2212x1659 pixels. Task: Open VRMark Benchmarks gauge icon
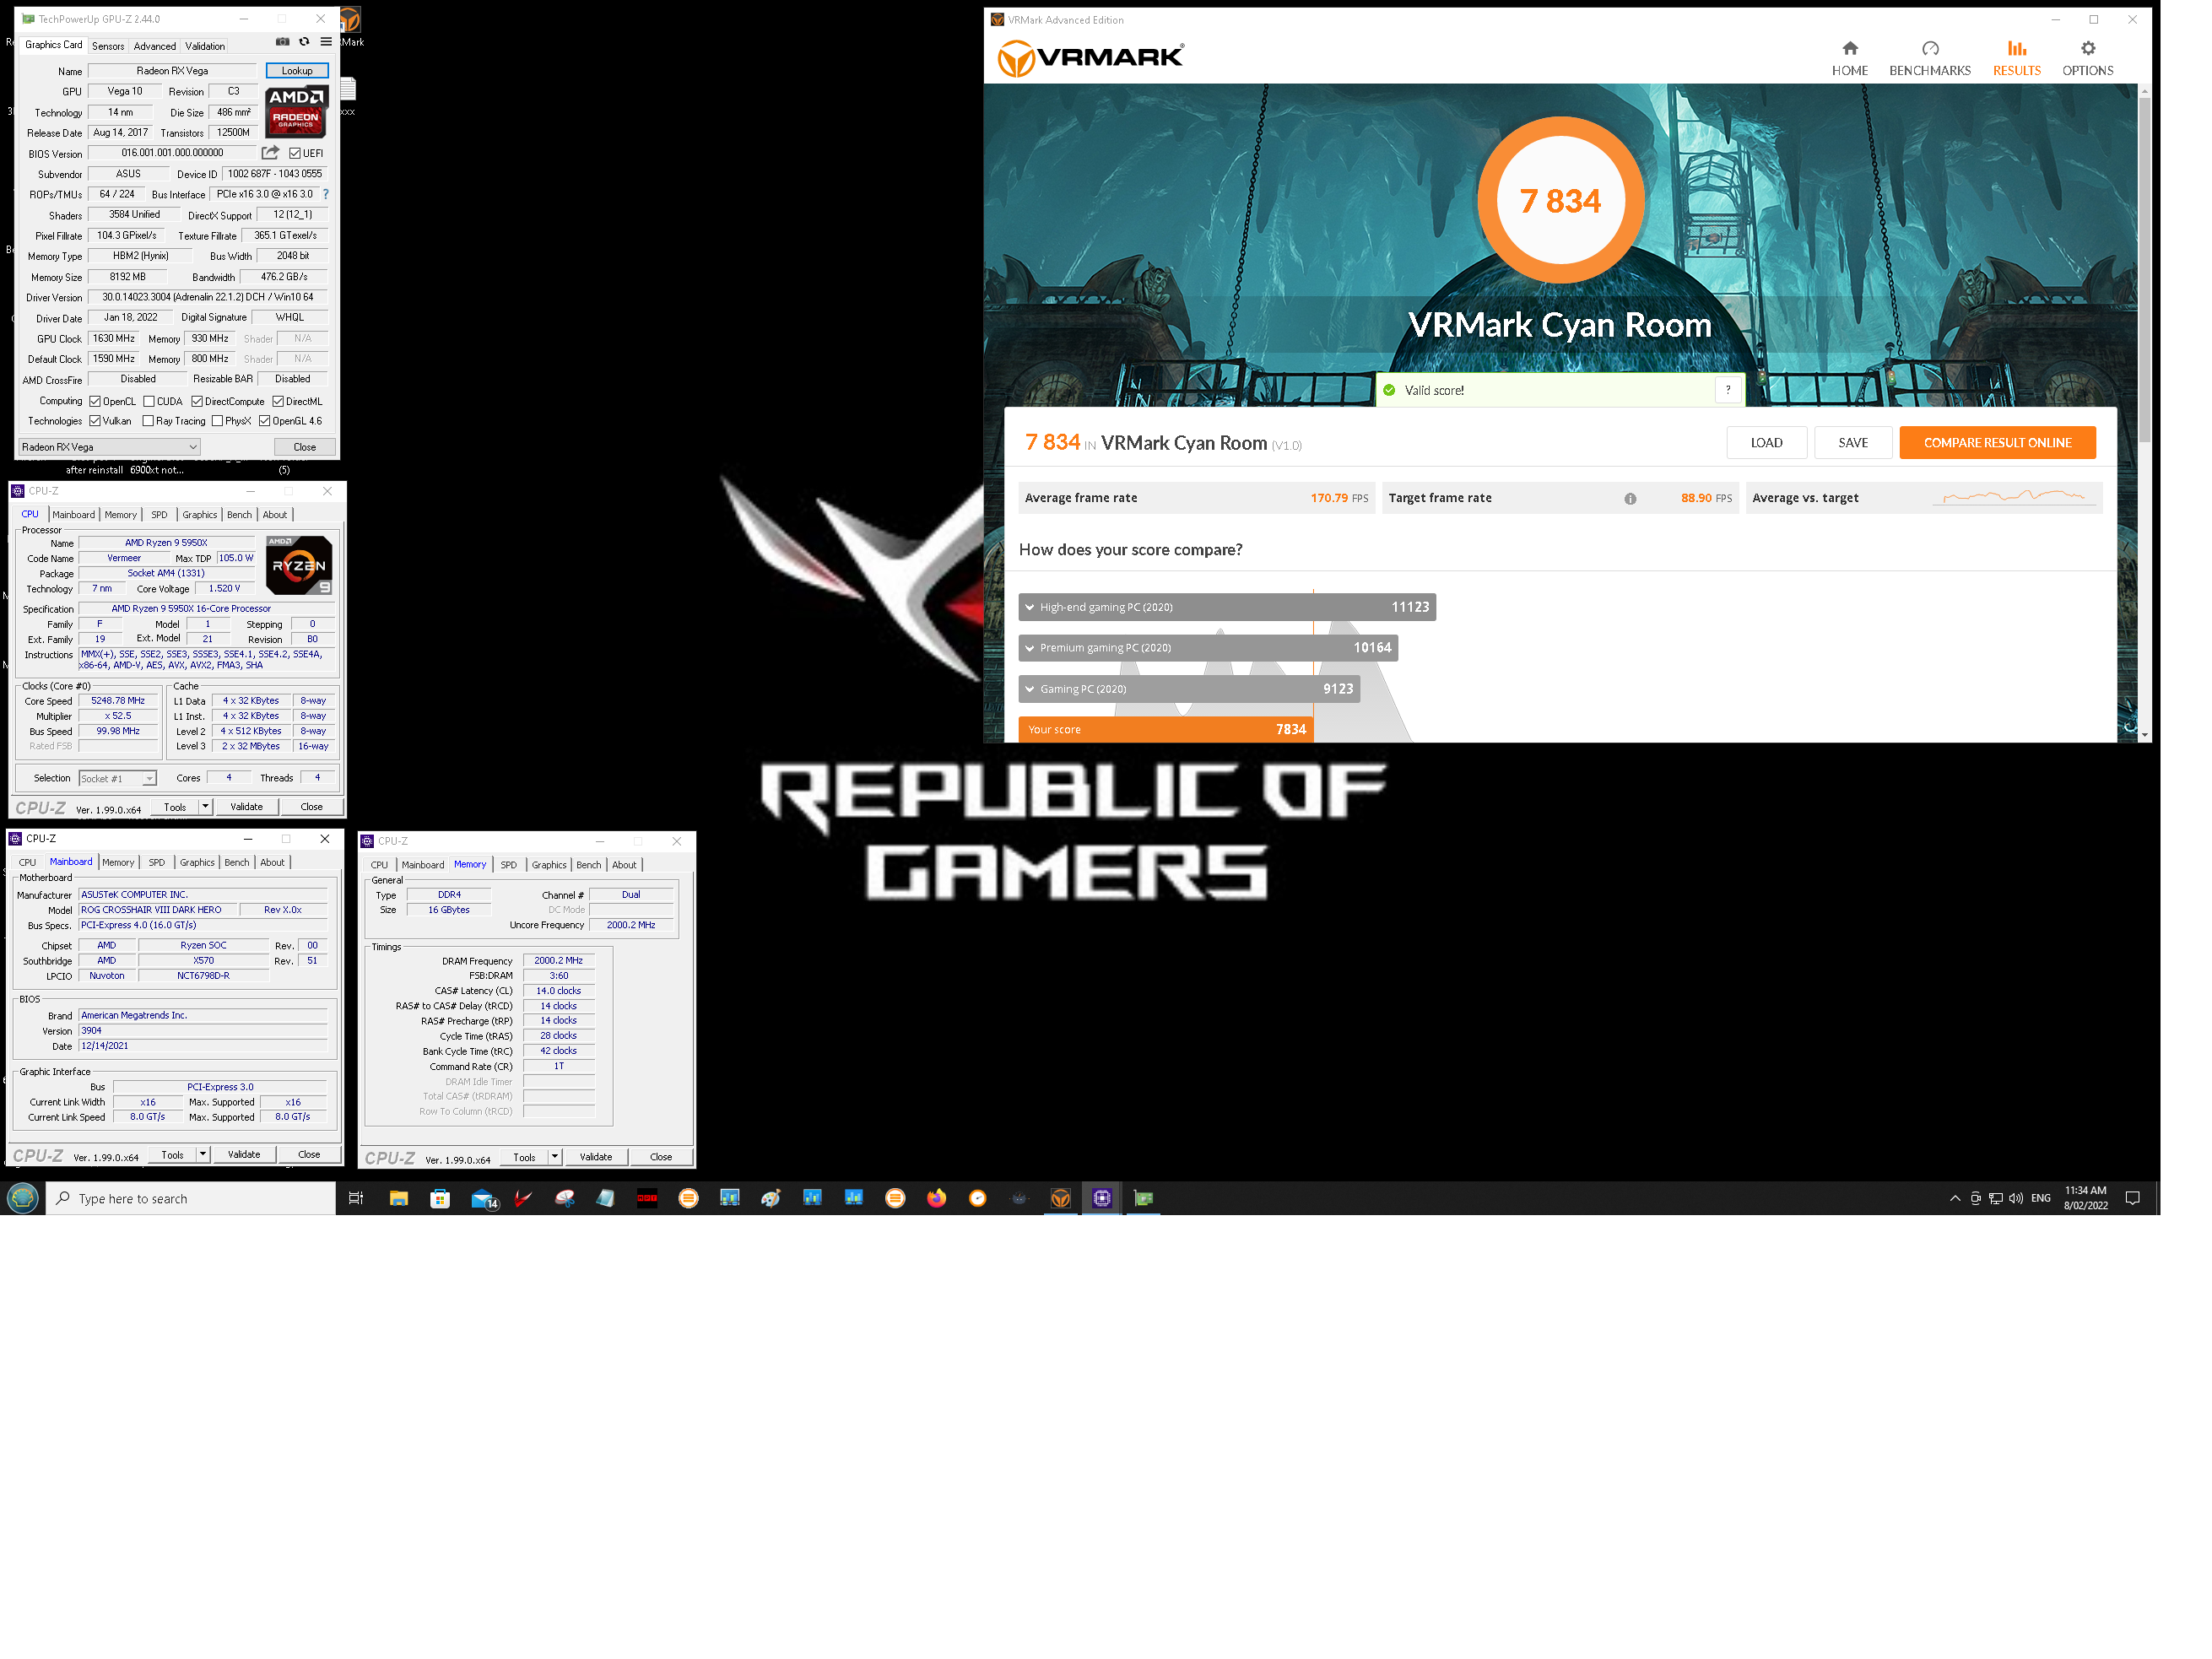click(x=1930, y=48)
